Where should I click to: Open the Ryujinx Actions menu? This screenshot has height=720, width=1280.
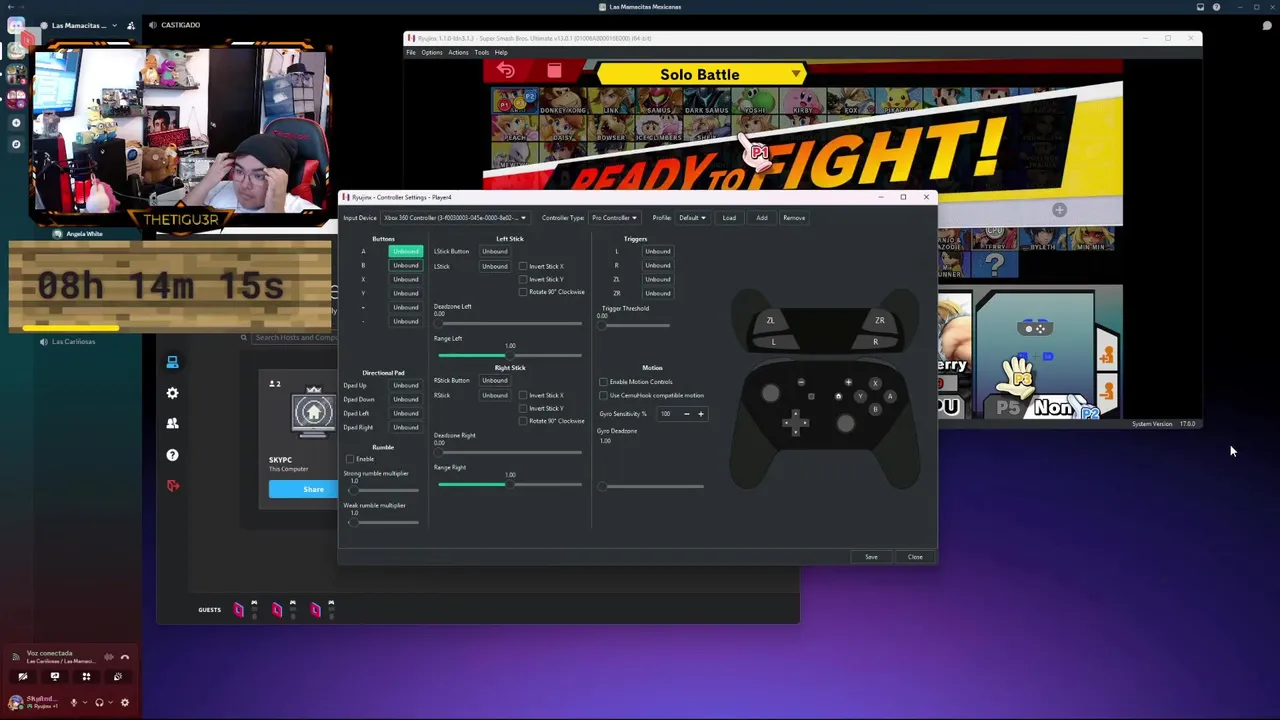(458, 52)
